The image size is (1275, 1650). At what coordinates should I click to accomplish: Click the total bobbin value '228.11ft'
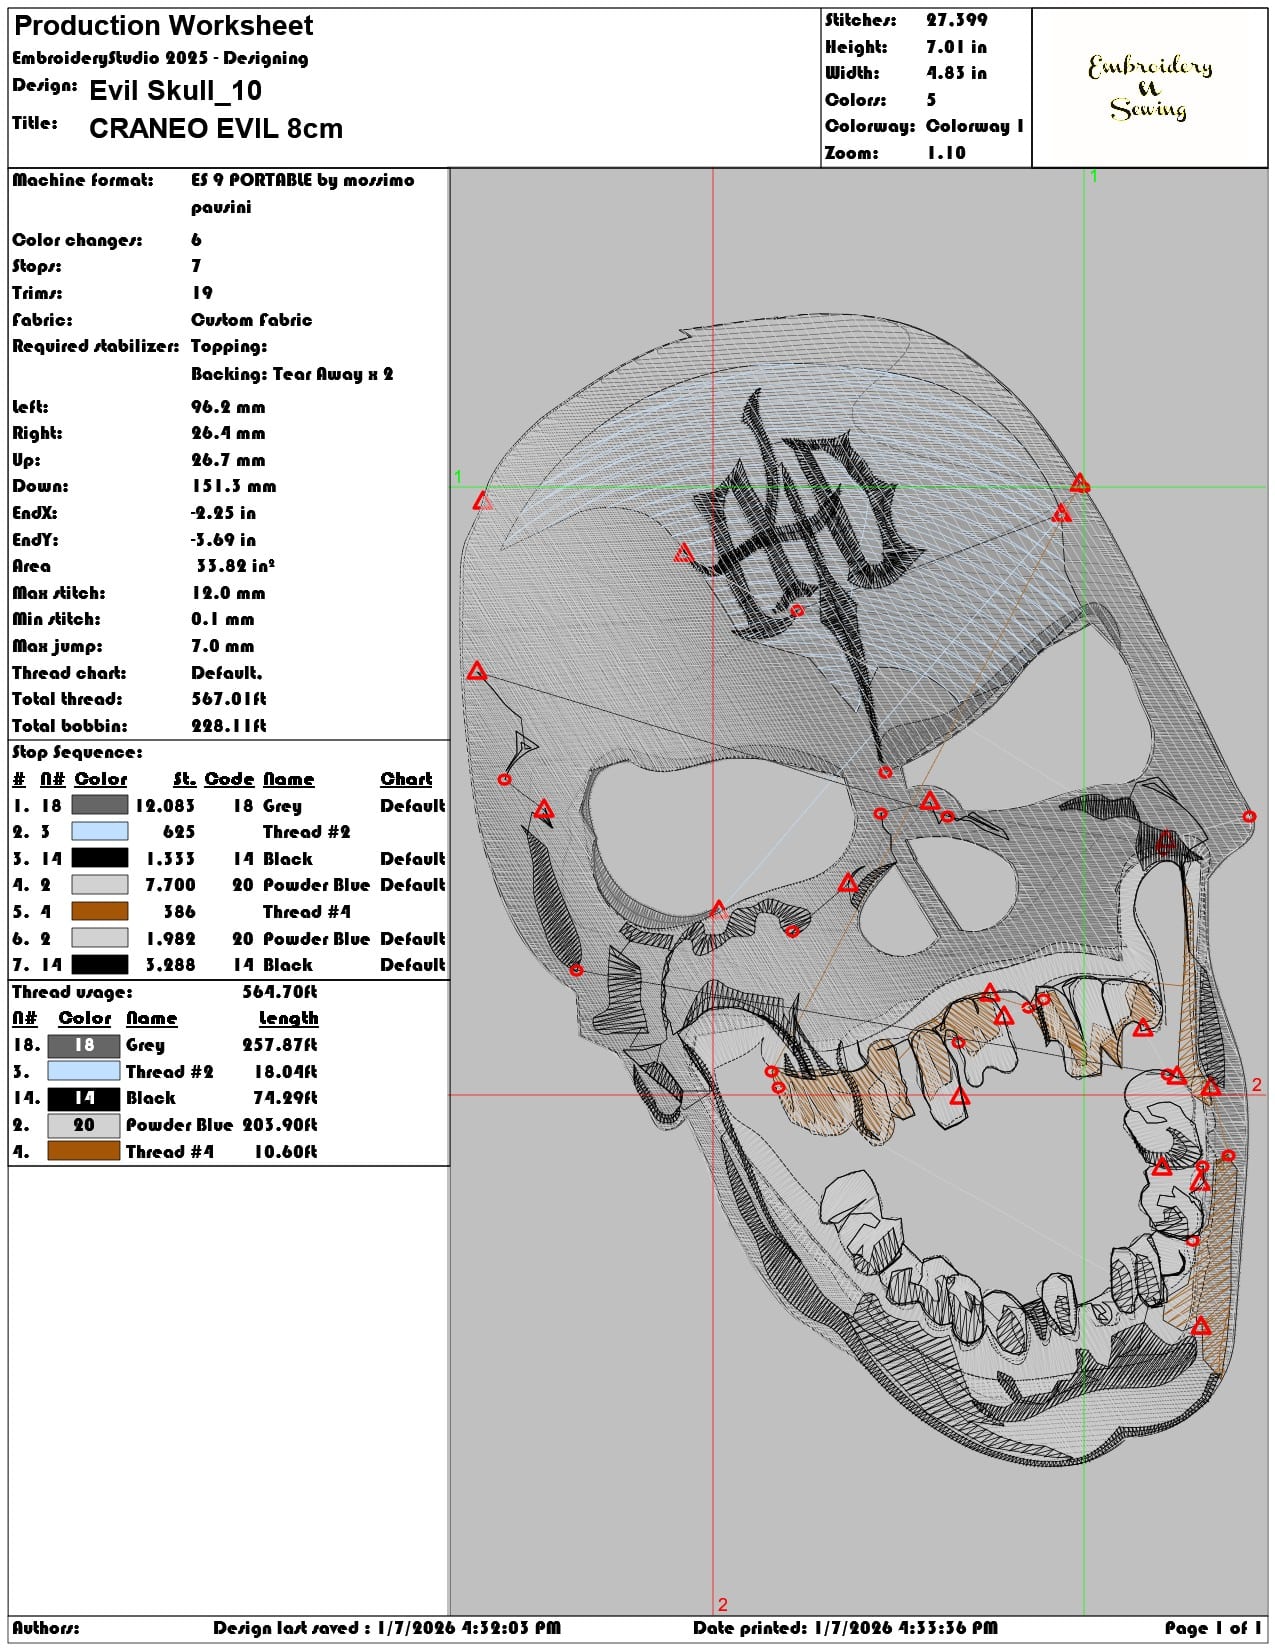click(x=229, y=726)
